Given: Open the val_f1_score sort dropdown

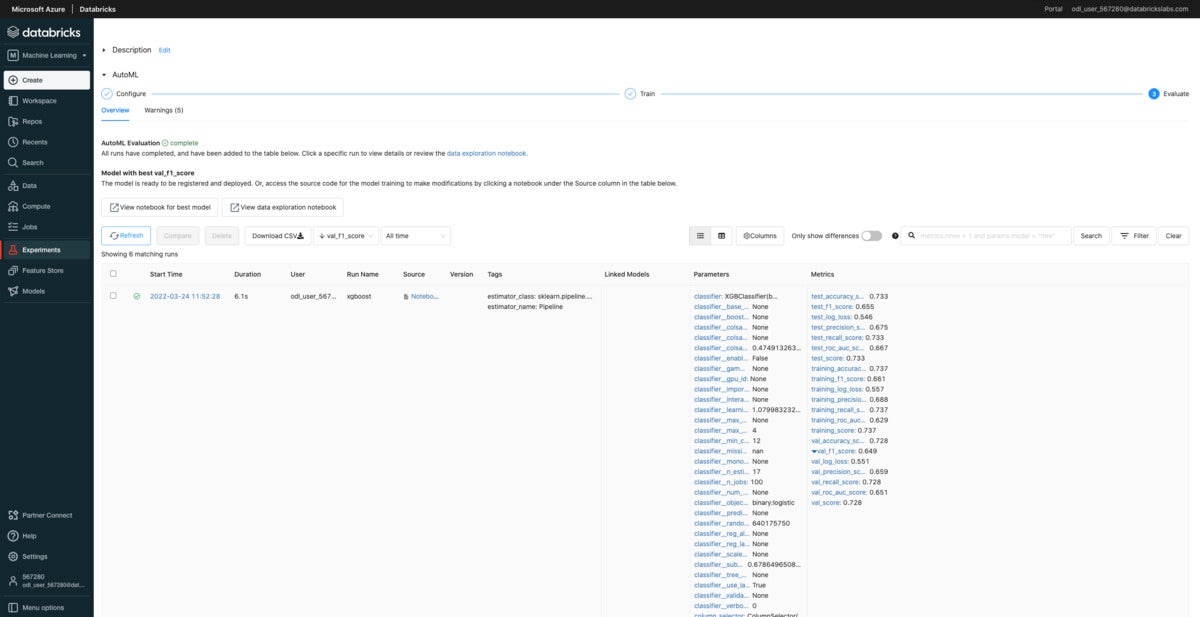Looking at the screenshot, I should [x=346, y=236].
